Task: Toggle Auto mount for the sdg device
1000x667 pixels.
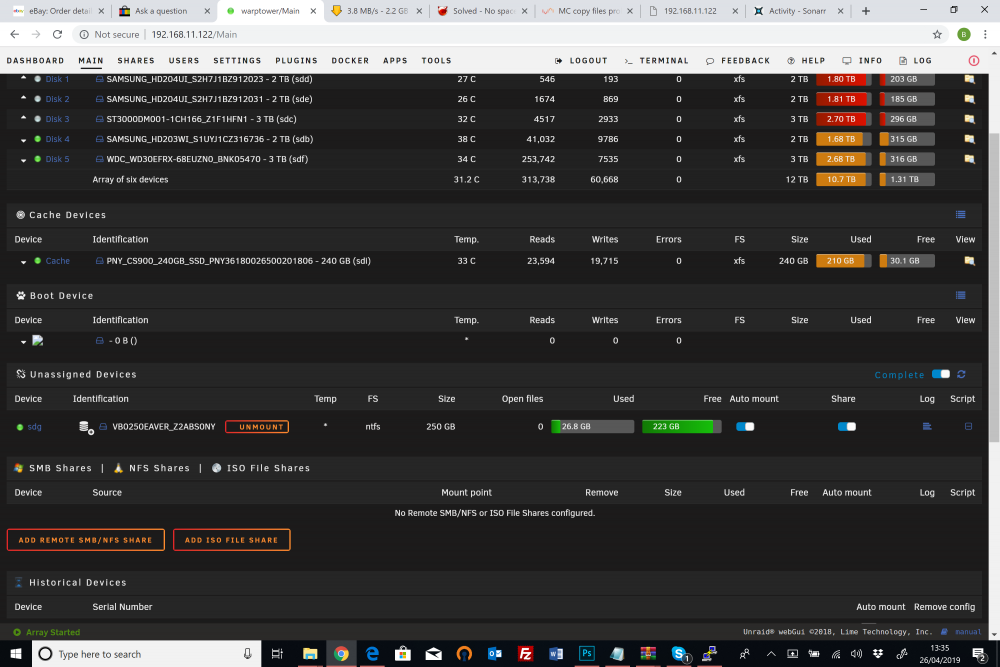Action: point(745,427)
